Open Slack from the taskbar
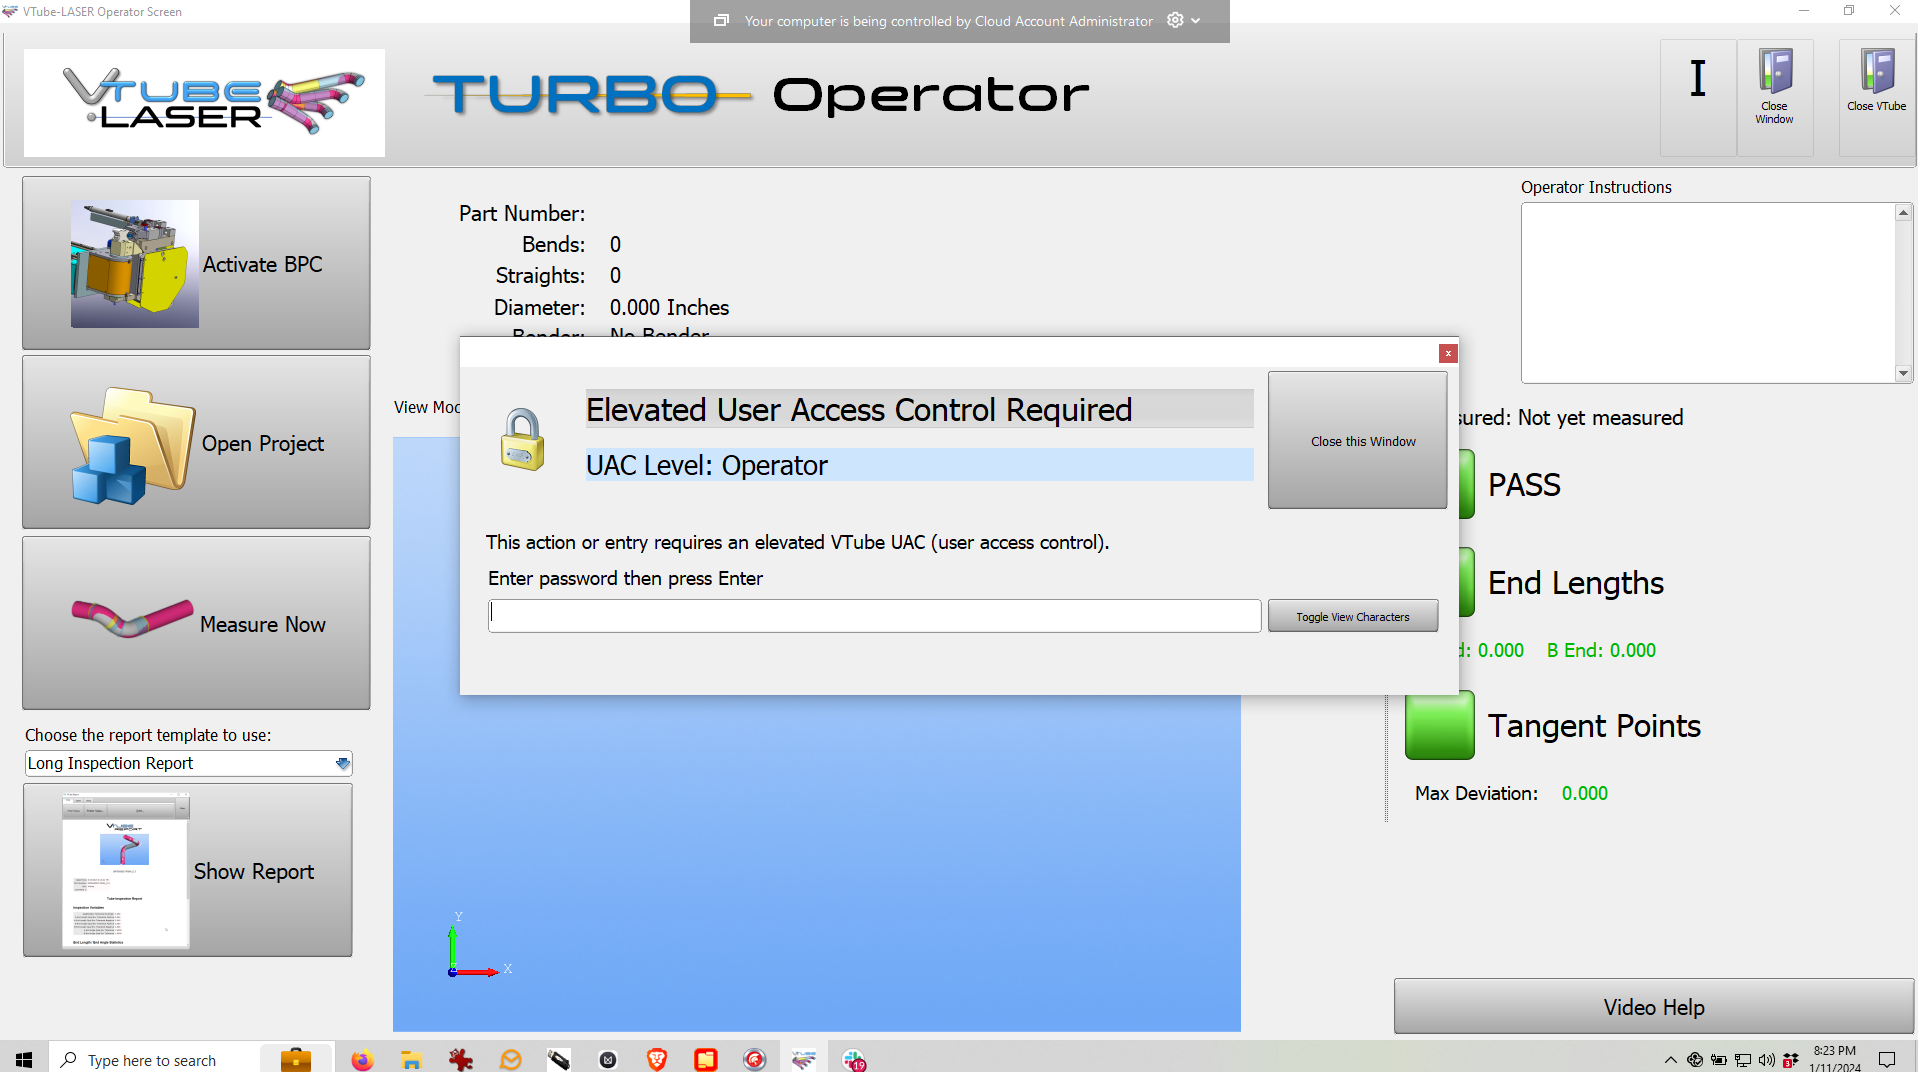Viewport: 1918px width, 1072px height. [x=853, y=1059]
